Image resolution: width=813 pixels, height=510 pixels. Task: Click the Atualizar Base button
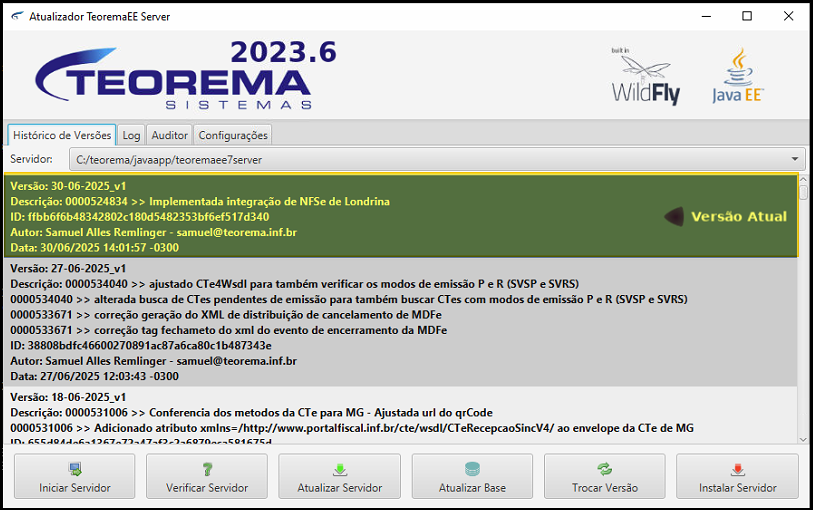pyautogui.click(x=472, y=476)
